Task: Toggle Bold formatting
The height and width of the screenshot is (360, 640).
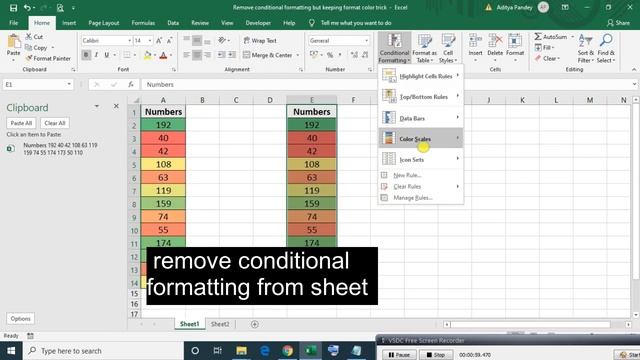Action: point(86,55)
